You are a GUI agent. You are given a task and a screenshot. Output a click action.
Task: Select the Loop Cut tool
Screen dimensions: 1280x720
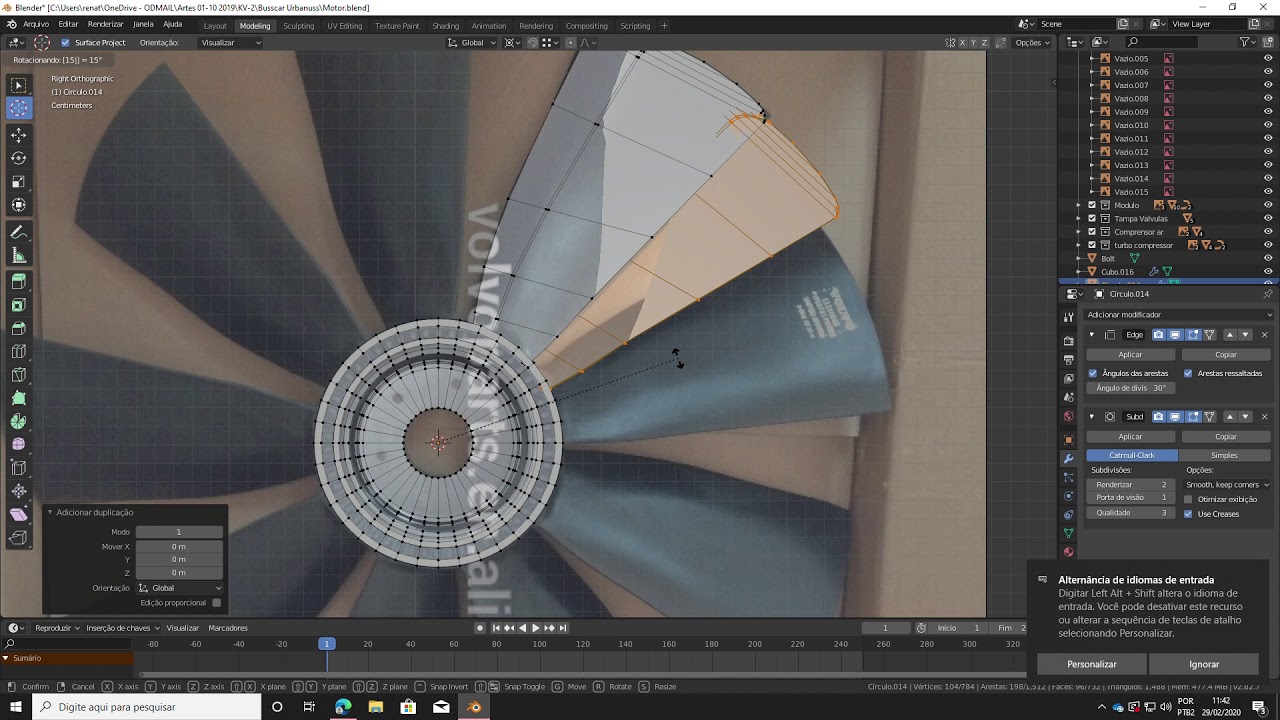[19, 351]
